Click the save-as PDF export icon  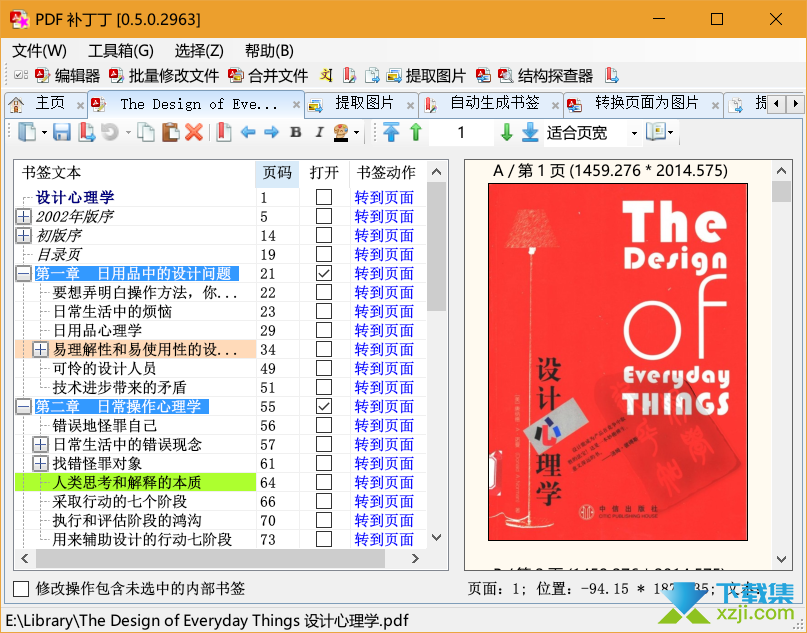[86, 133]
